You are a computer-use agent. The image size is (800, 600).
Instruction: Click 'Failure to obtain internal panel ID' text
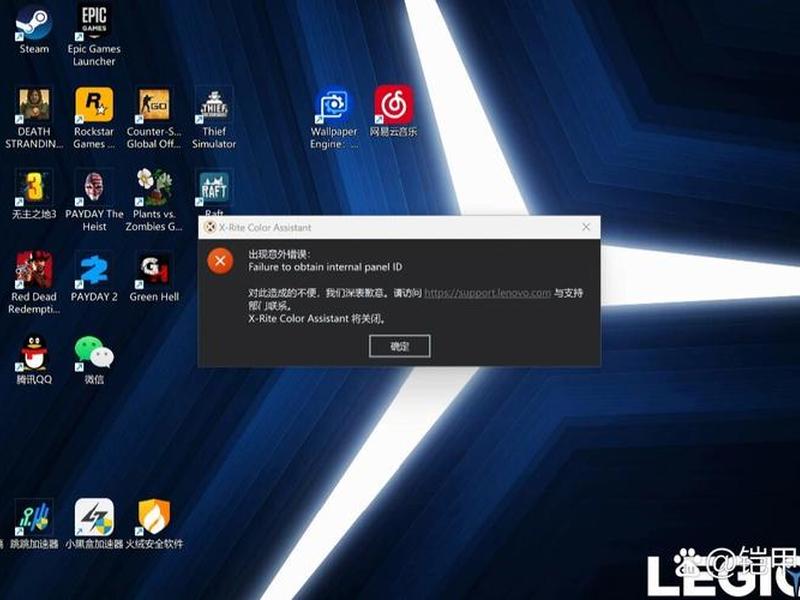325,267
